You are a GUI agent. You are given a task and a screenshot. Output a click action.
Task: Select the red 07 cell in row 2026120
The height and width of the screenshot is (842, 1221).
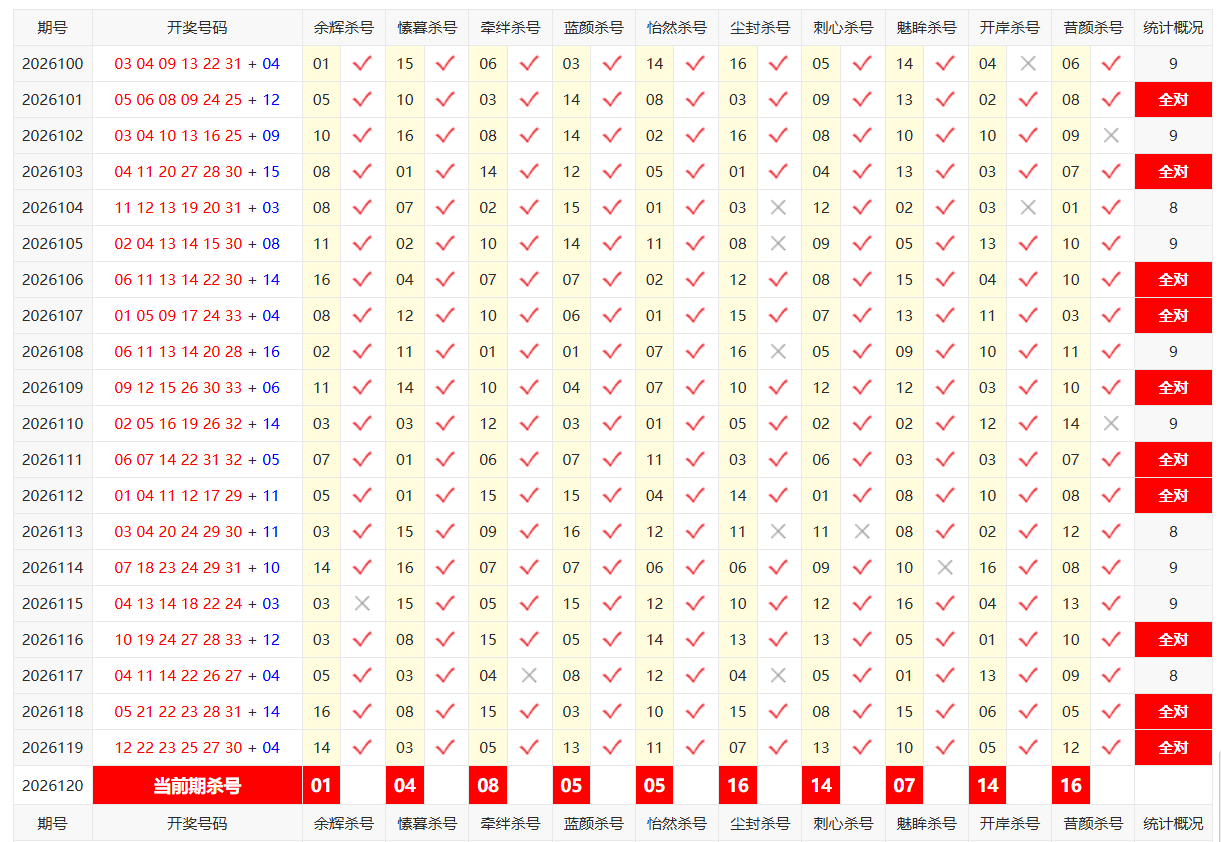pos(904,786)
